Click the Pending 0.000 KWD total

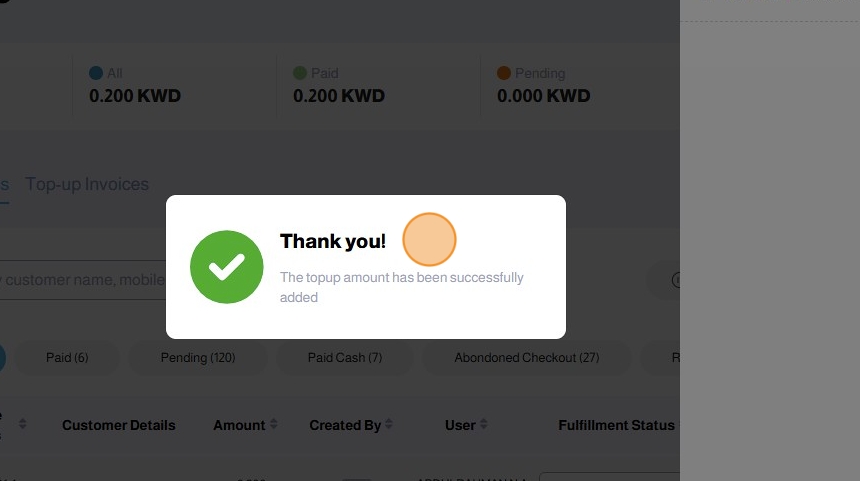click(x=543, y=96)
